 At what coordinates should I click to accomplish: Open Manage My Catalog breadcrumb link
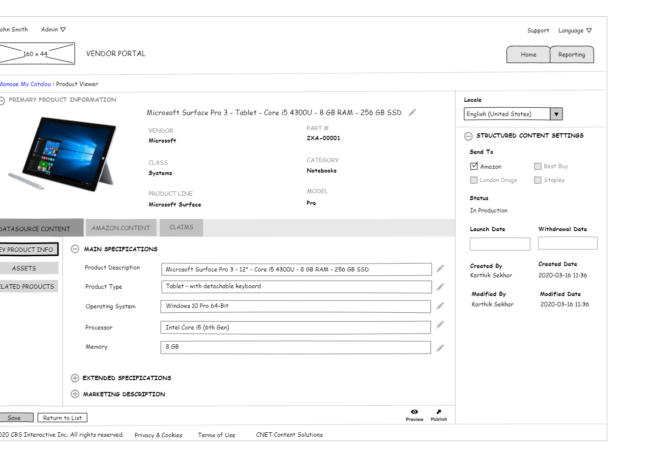pos(25,84)
